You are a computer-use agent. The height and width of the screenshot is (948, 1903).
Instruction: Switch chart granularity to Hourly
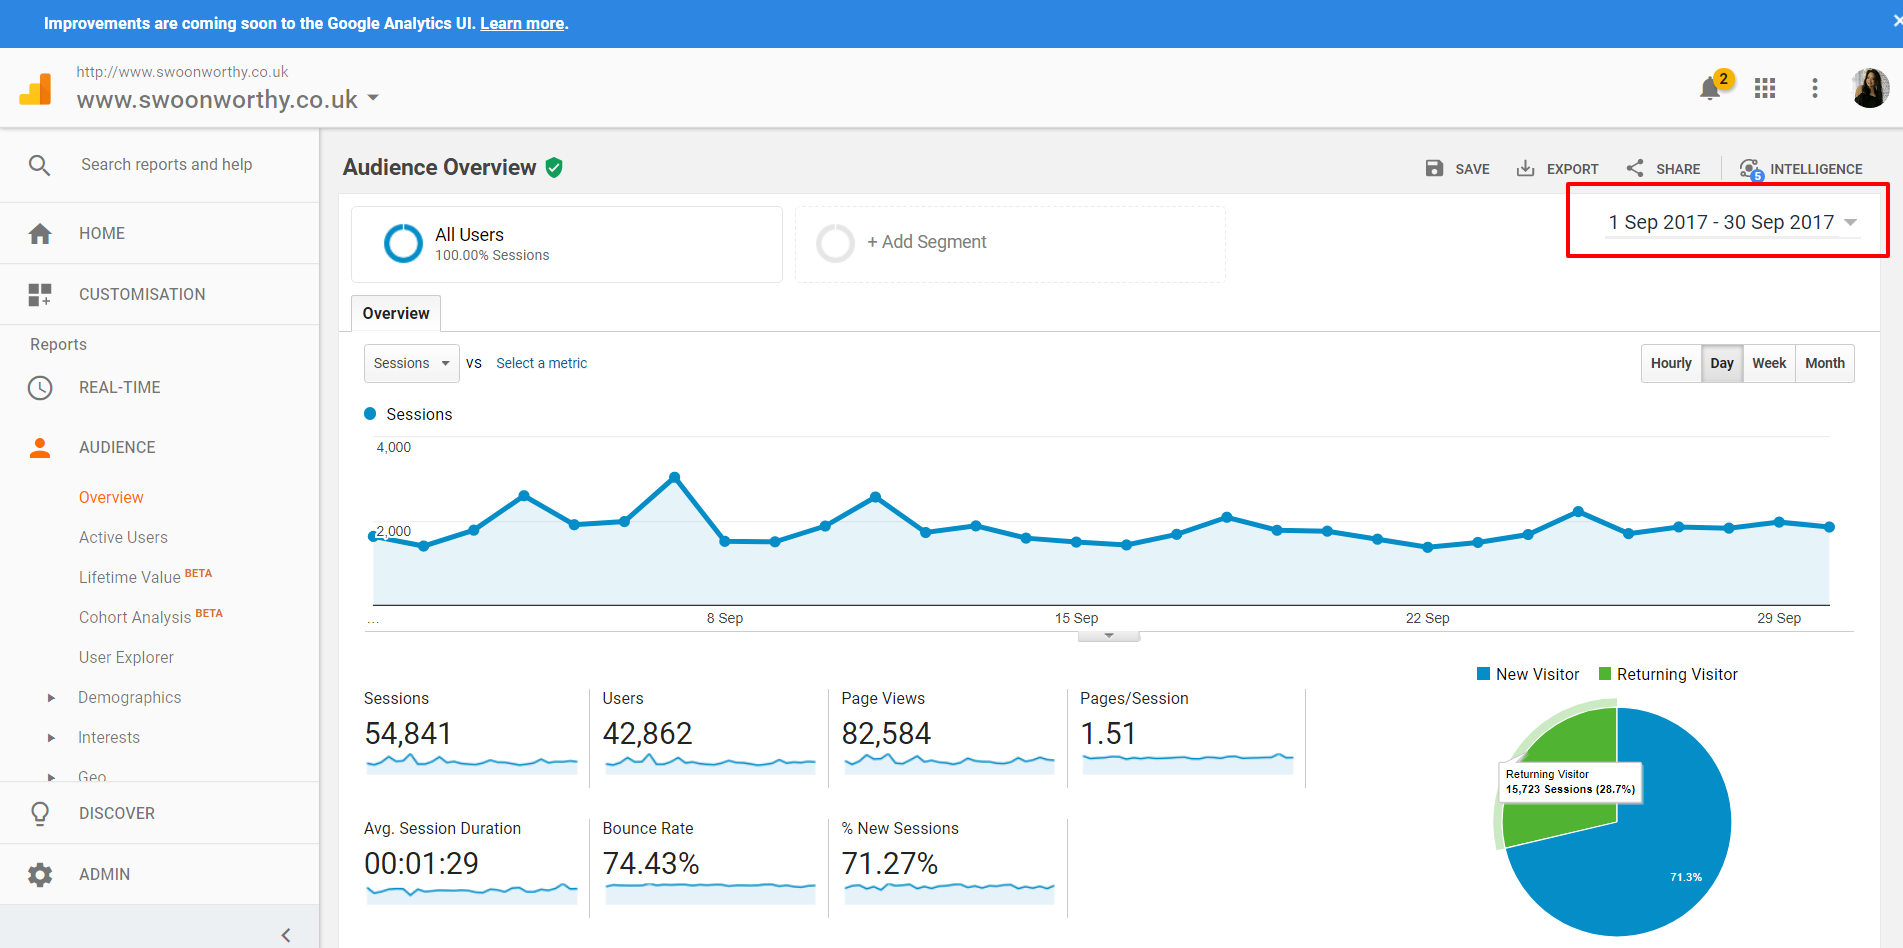click(1670, 364)
